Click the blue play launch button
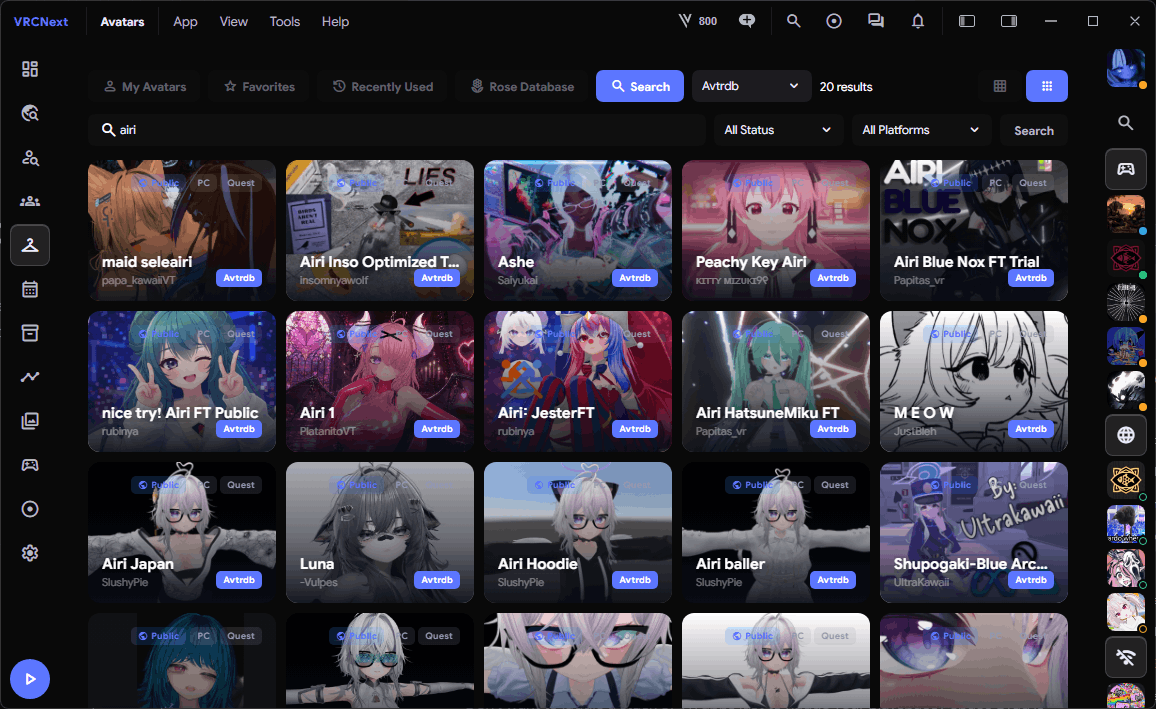This screenshot has width=1156, height=709. [29, 679]
